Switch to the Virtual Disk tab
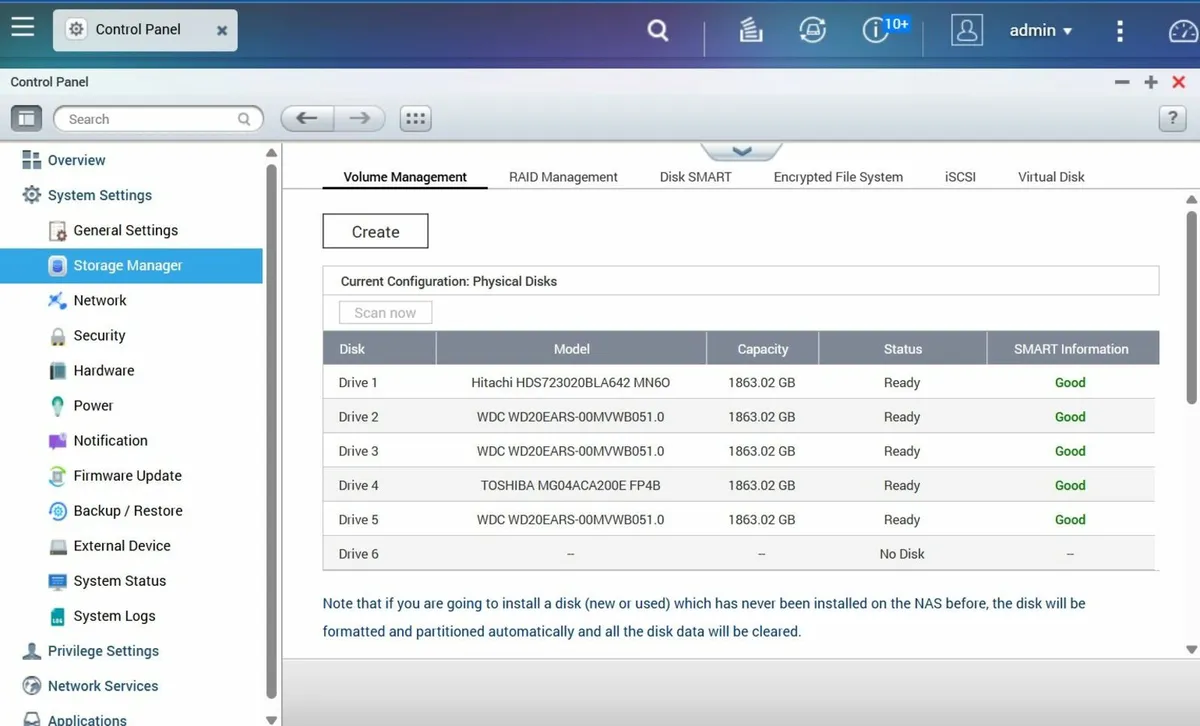The width and height of the screenshot is (1200, 726). (1051, 177)
